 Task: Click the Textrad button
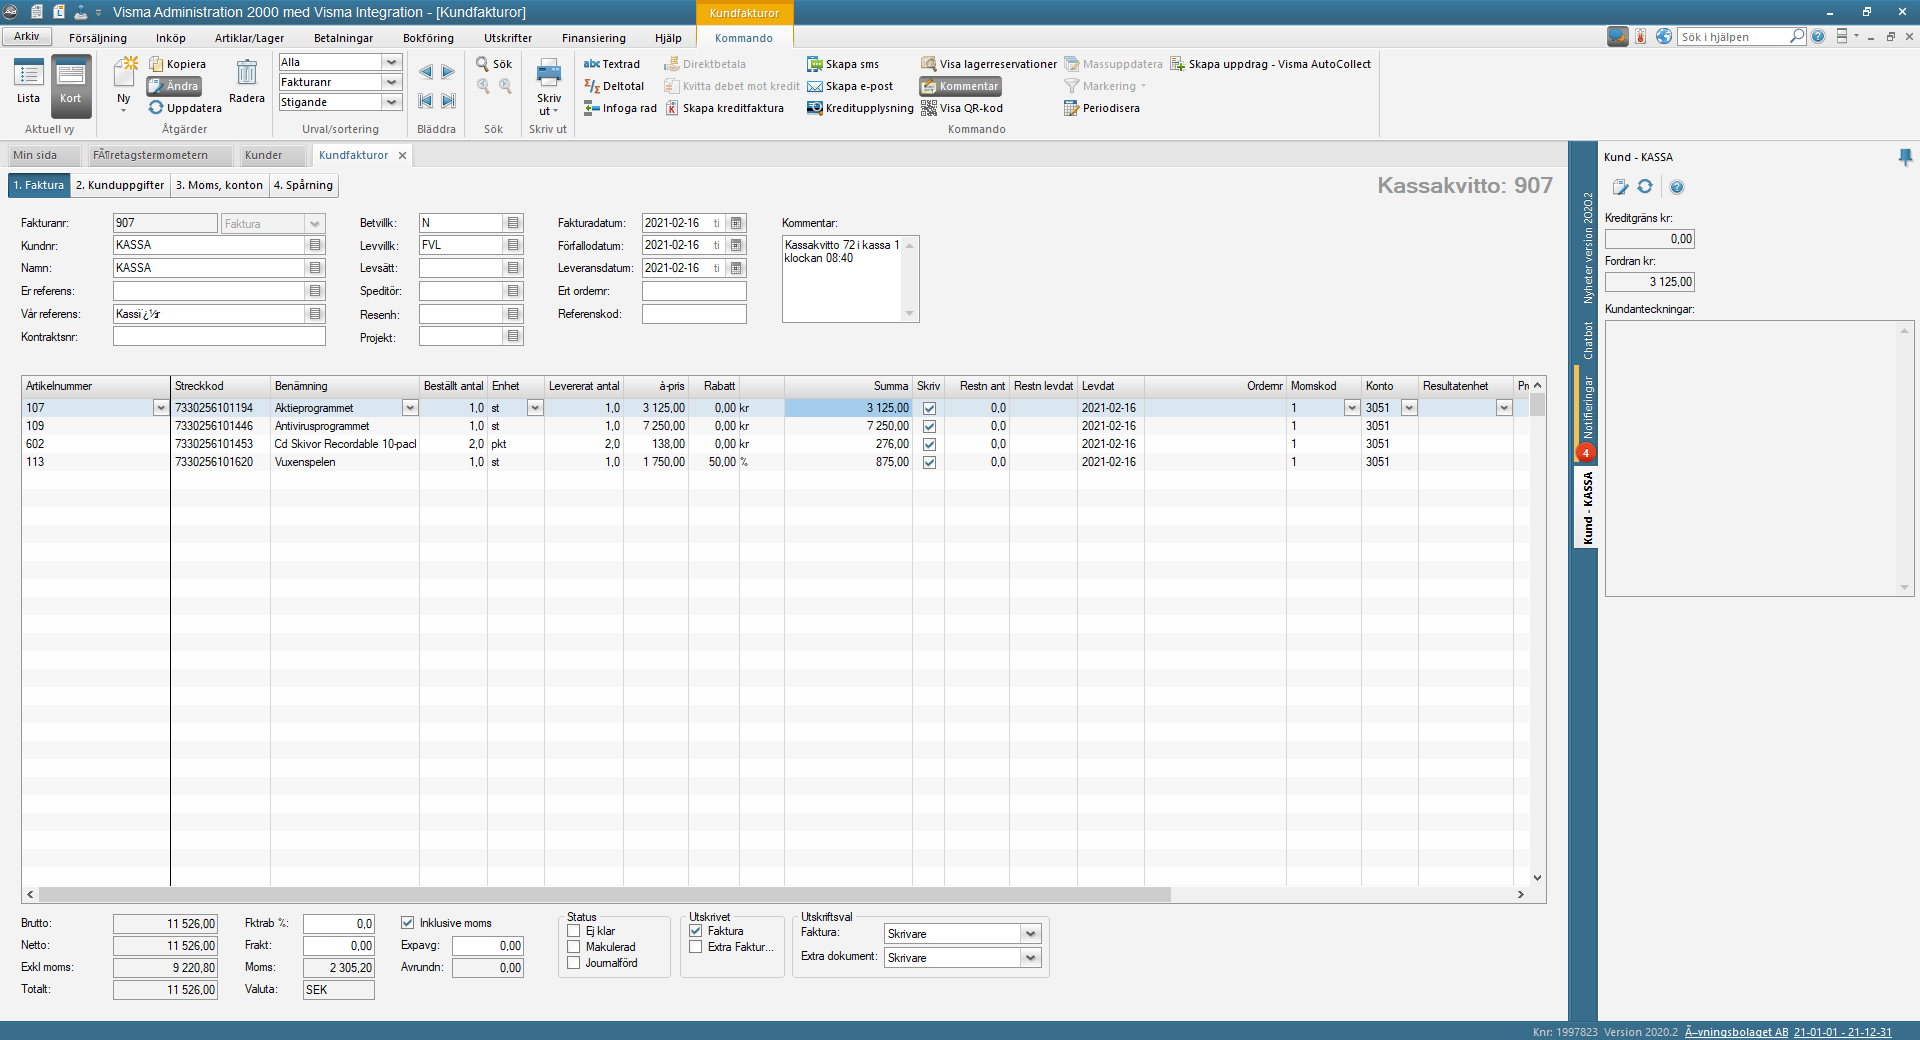click(612, 64)
